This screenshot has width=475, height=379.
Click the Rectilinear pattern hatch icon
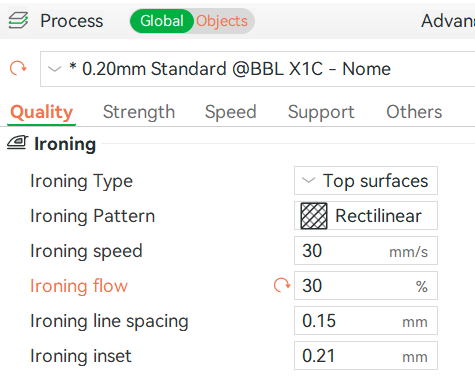(x=314, y=216)
